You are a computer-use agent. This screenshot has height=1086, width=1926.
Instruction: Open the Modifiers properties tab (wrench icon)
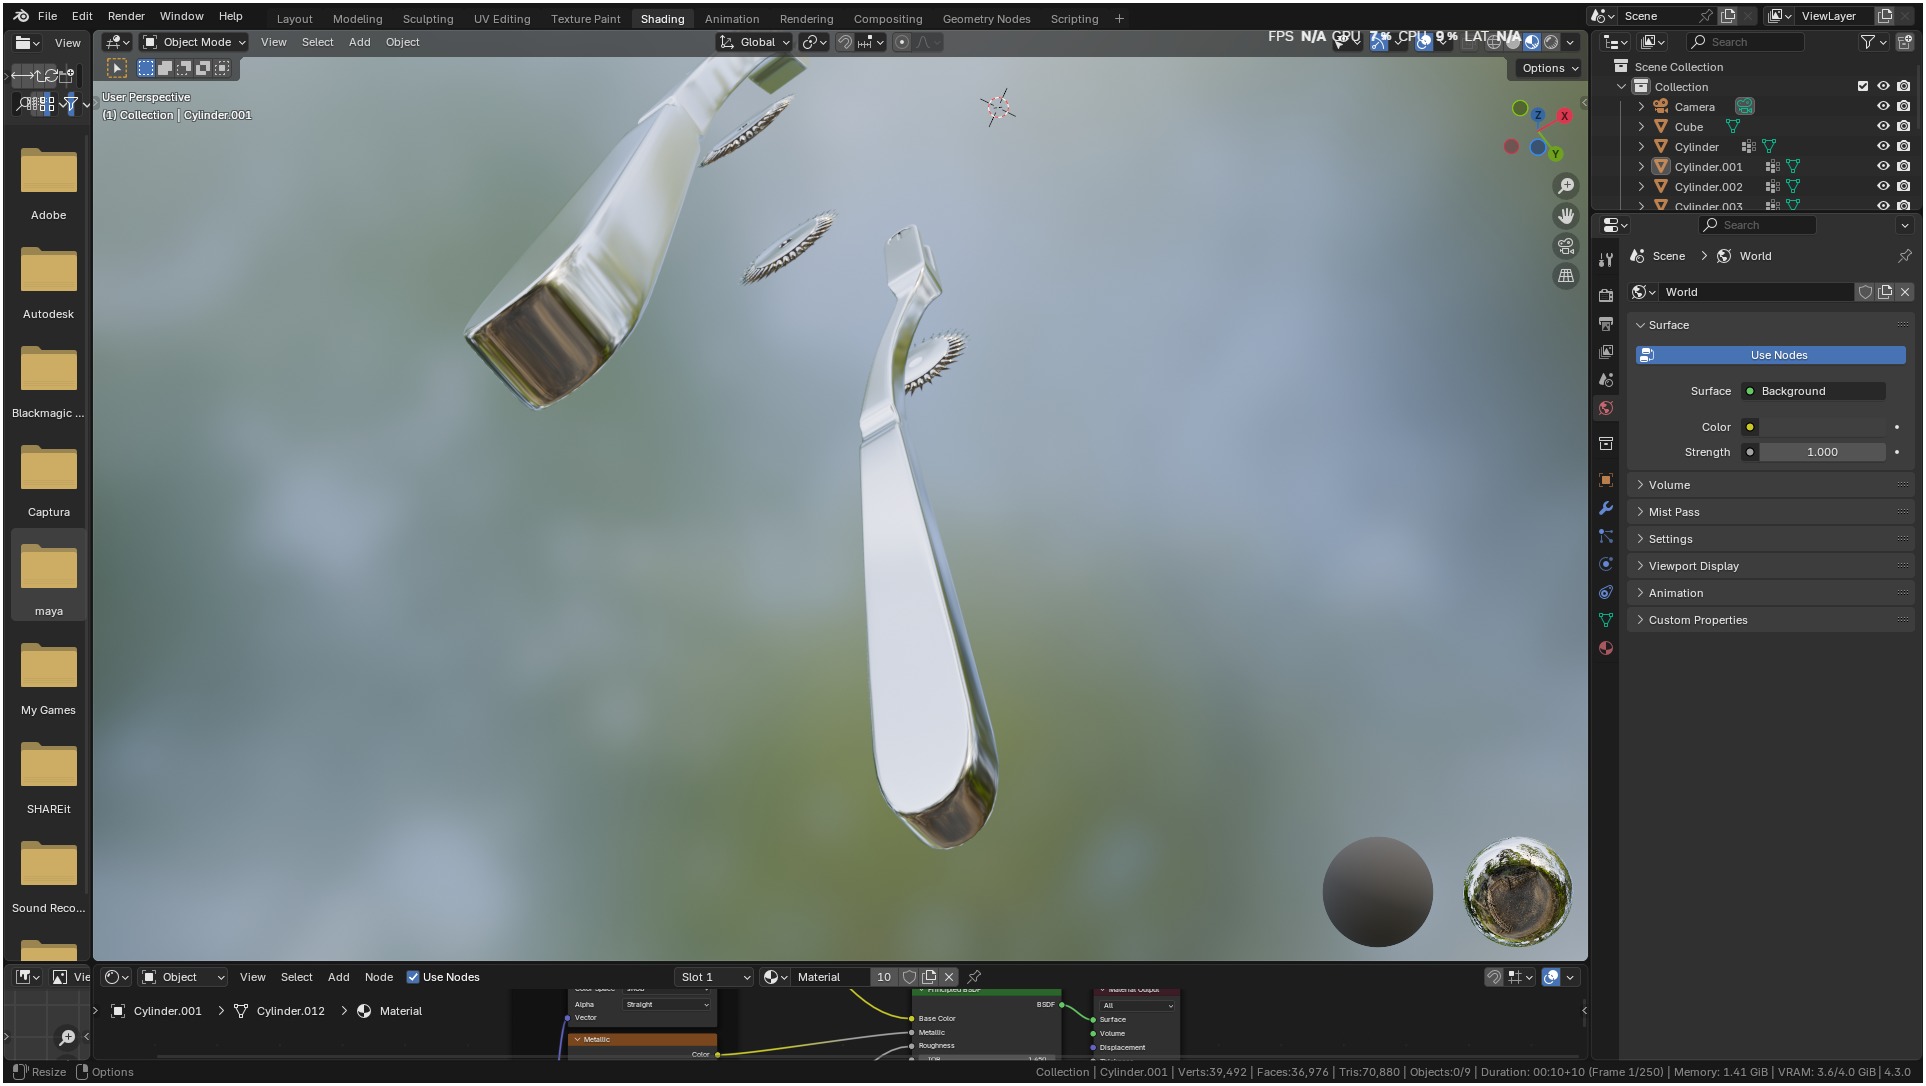(x=1606, y=508)
